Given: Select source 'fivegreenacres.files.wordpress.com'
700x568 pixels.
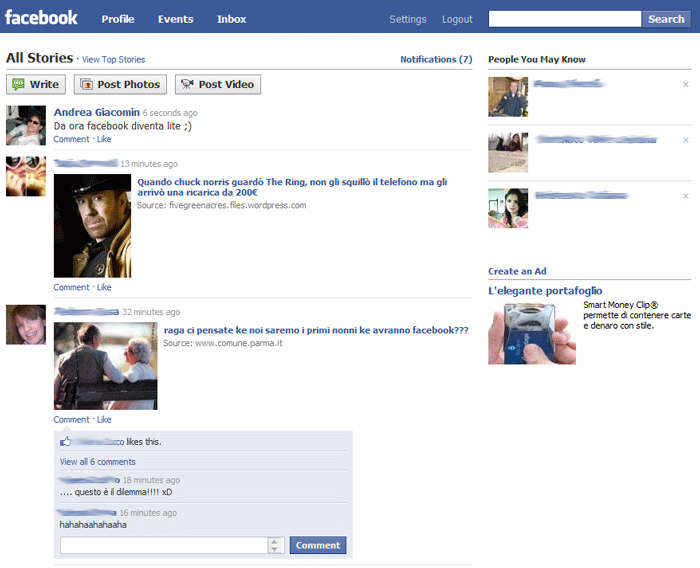Looking at the screenshot, I should point(238,205).
